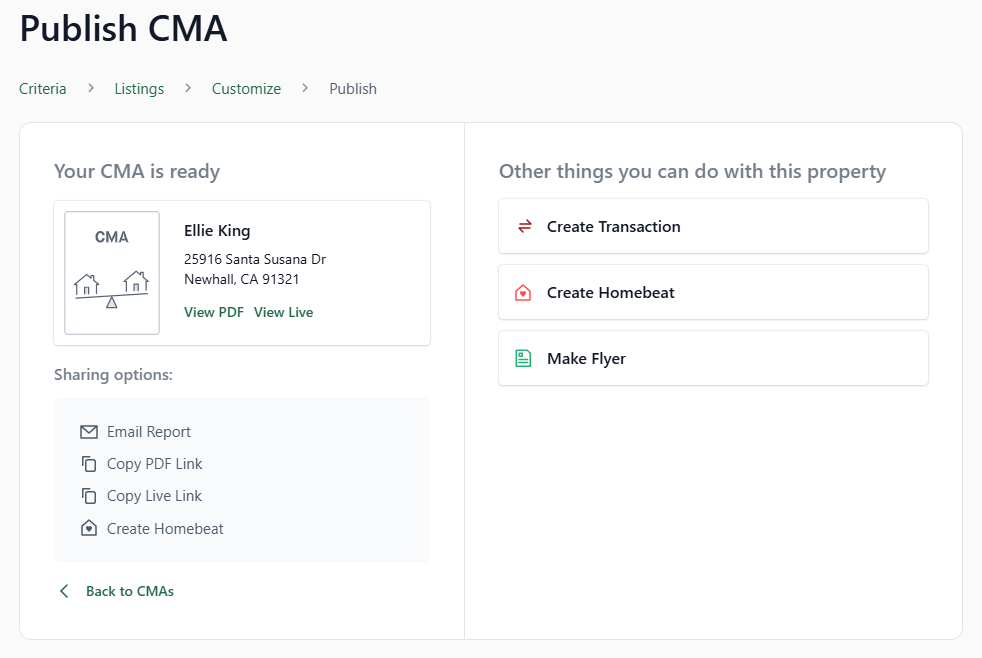Viewport: 982px width, 658px height.
Task: Click the Make Flyer document icon
Action: point(523,357)
